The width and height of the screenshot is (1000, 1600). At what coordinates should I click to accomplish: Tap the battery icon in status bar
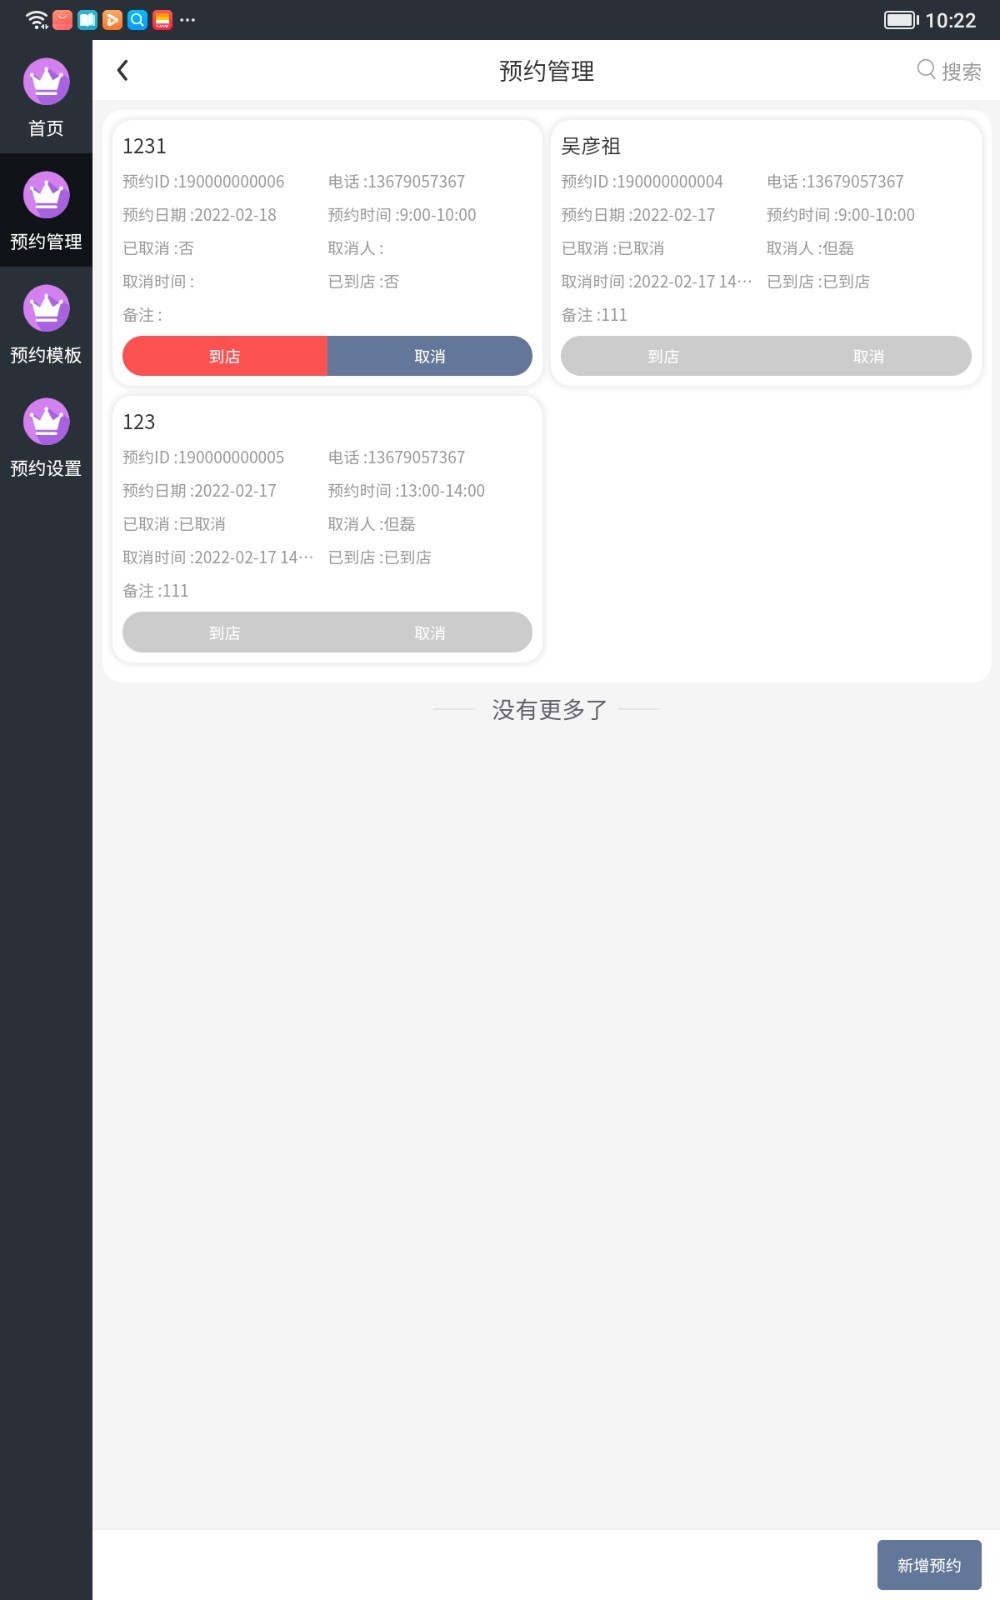tap(901, 20)
